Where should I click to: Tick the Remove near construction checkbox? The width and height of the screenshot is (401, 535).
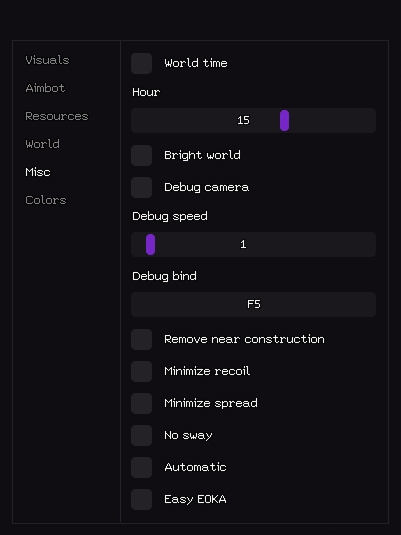click(x=142, y=339)
